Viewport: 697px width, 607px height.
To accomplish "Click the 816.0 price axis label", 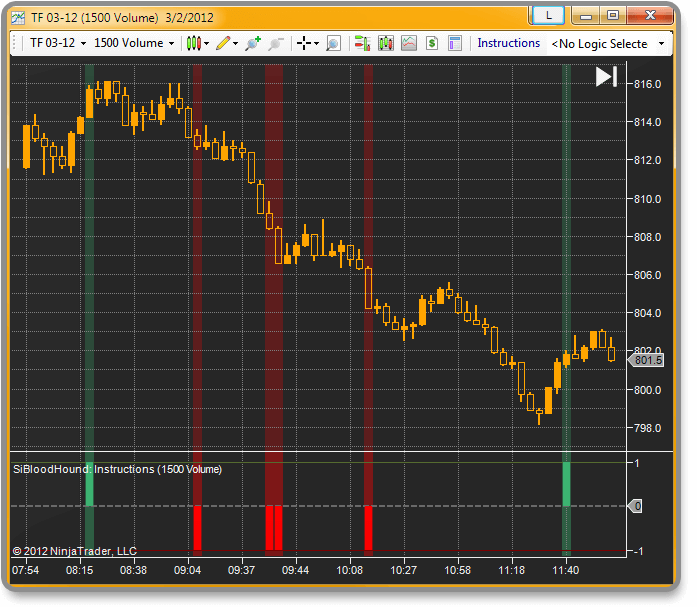I will [647, 84].
